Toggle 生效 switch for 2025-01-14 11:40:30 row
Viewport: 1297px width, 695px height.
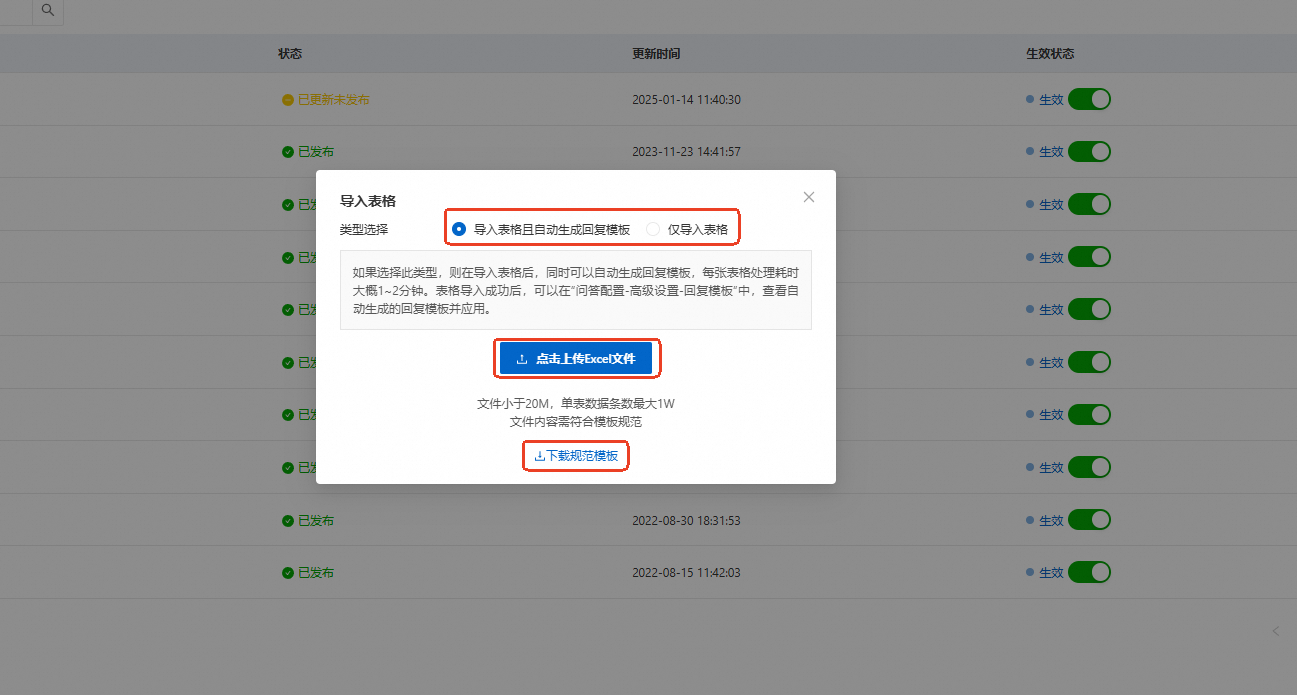coord(1089,99)
